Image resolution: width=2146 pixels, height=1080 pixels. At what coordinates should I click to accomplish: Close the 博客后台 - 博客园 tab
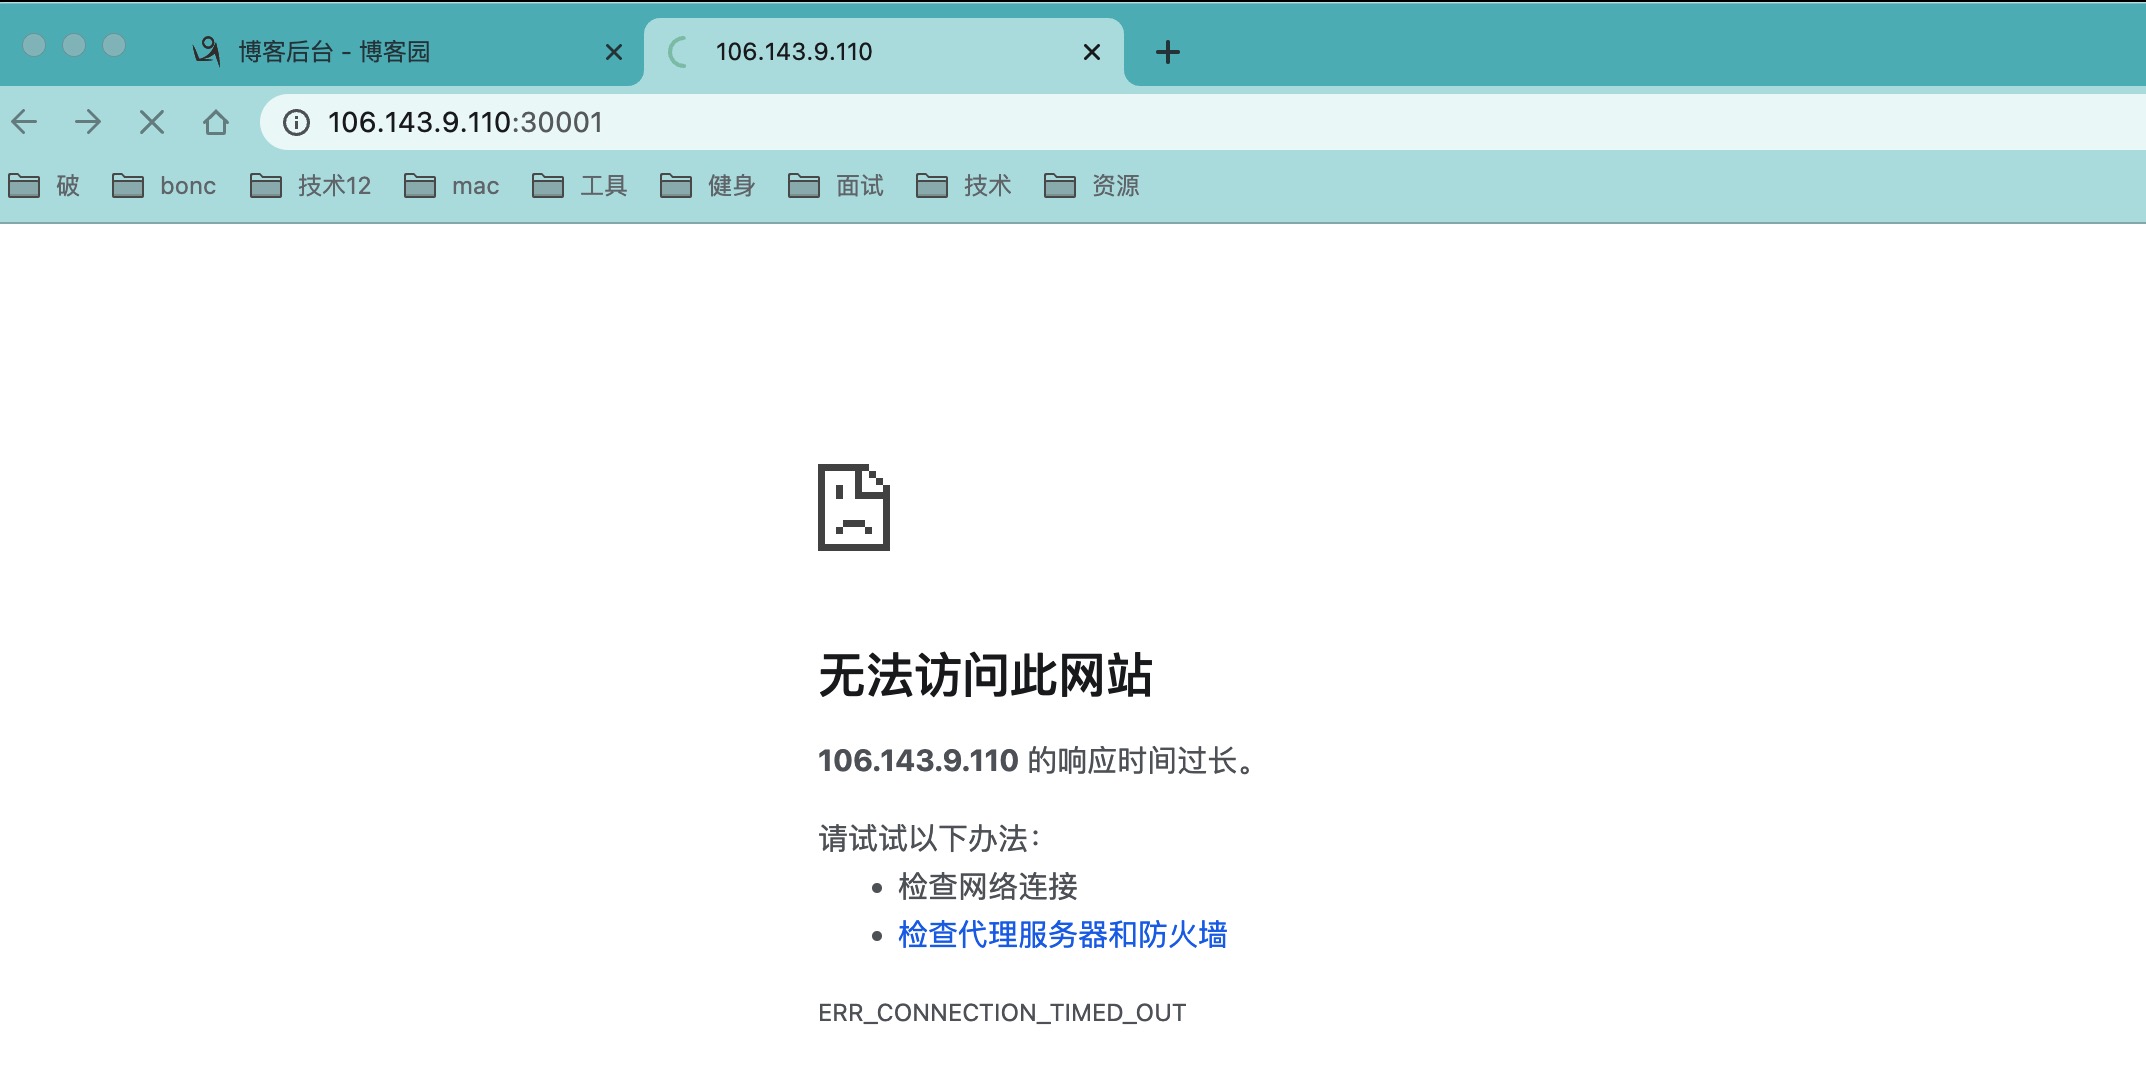[614, 52]
